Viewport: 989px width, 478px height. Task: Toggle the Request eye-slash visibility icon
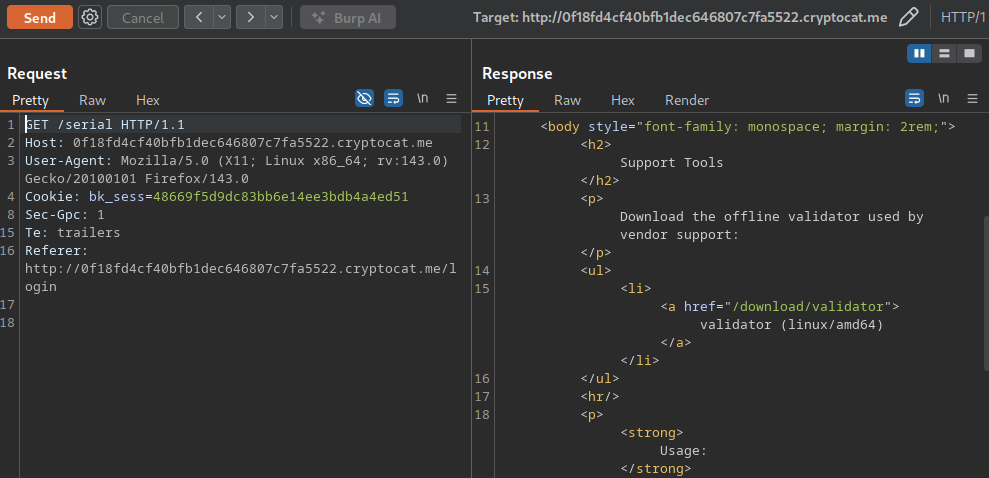click(x=365, y=98)
